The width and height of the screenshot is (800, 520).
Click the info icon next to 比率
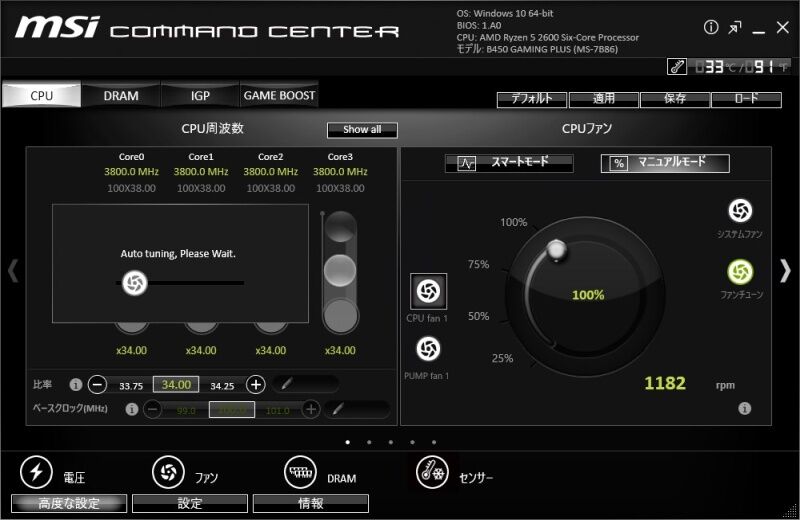(x=76, y=385)
